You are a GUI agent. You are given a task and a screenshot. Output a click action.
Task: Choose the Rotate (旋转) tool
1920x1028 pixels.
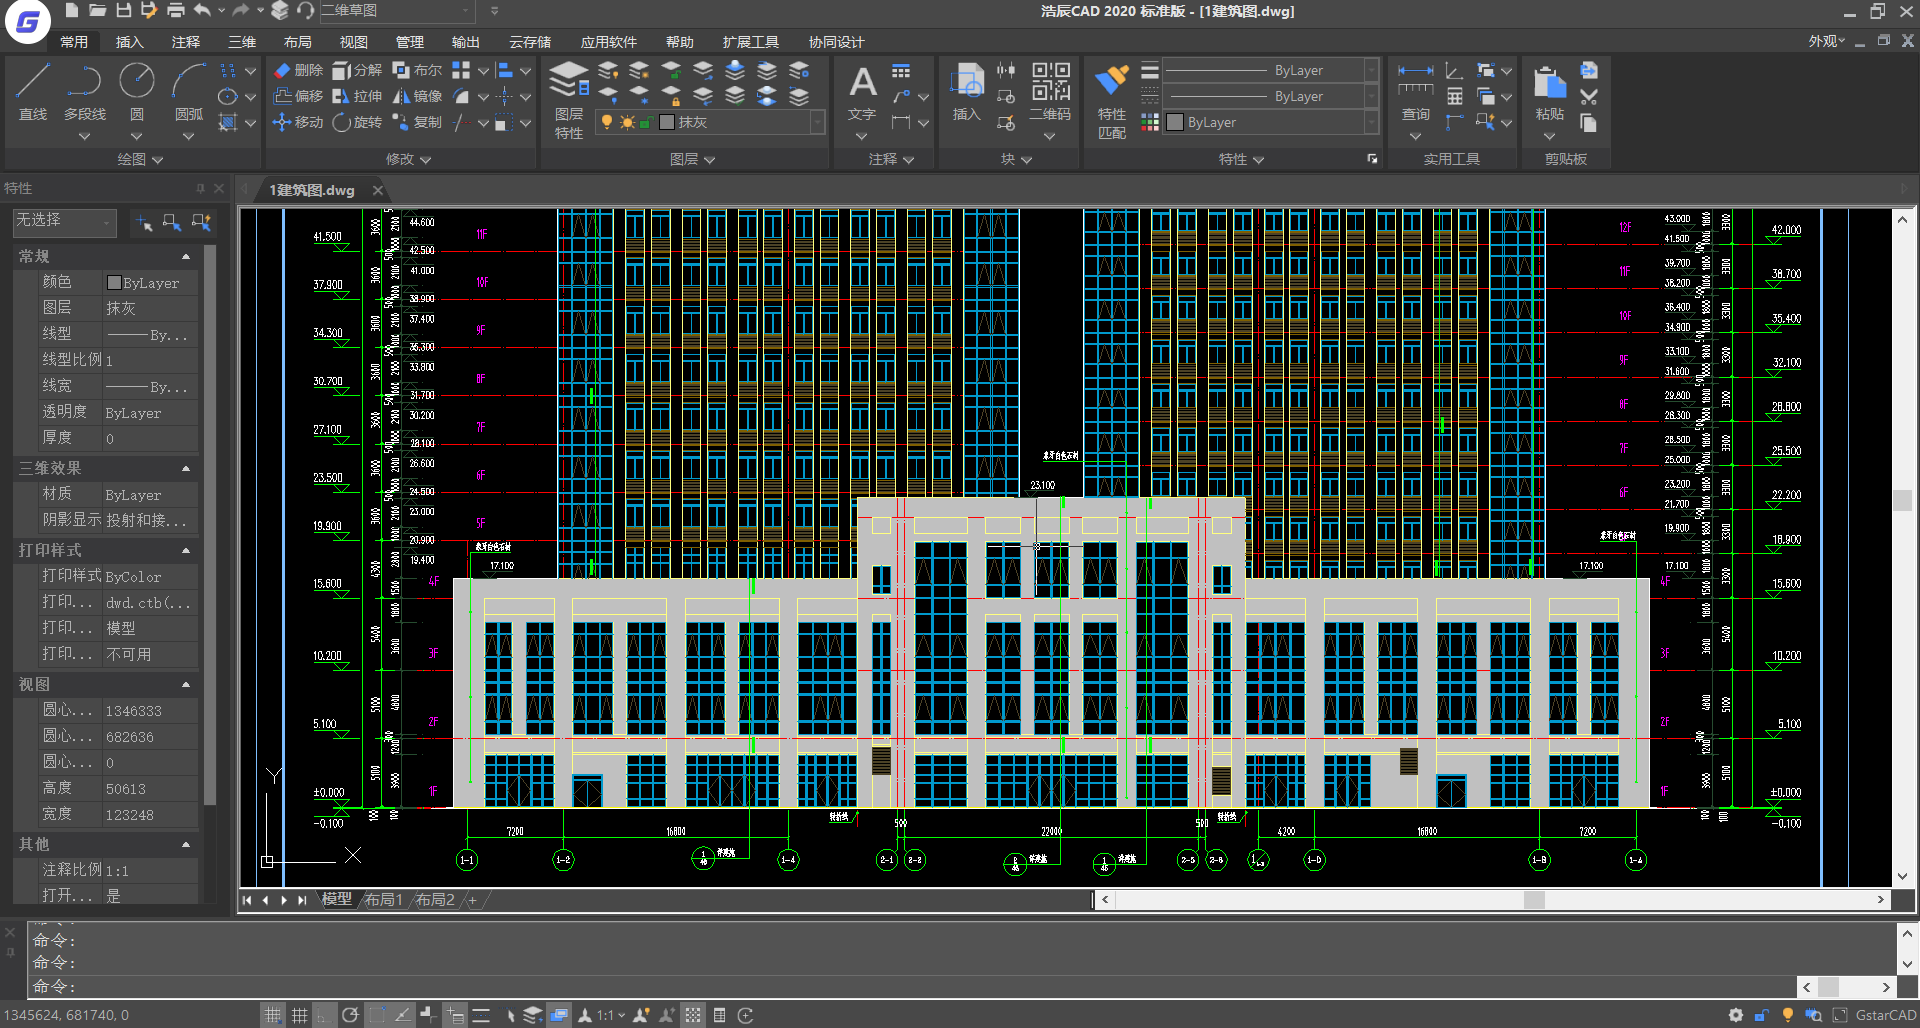pos(357,122)
